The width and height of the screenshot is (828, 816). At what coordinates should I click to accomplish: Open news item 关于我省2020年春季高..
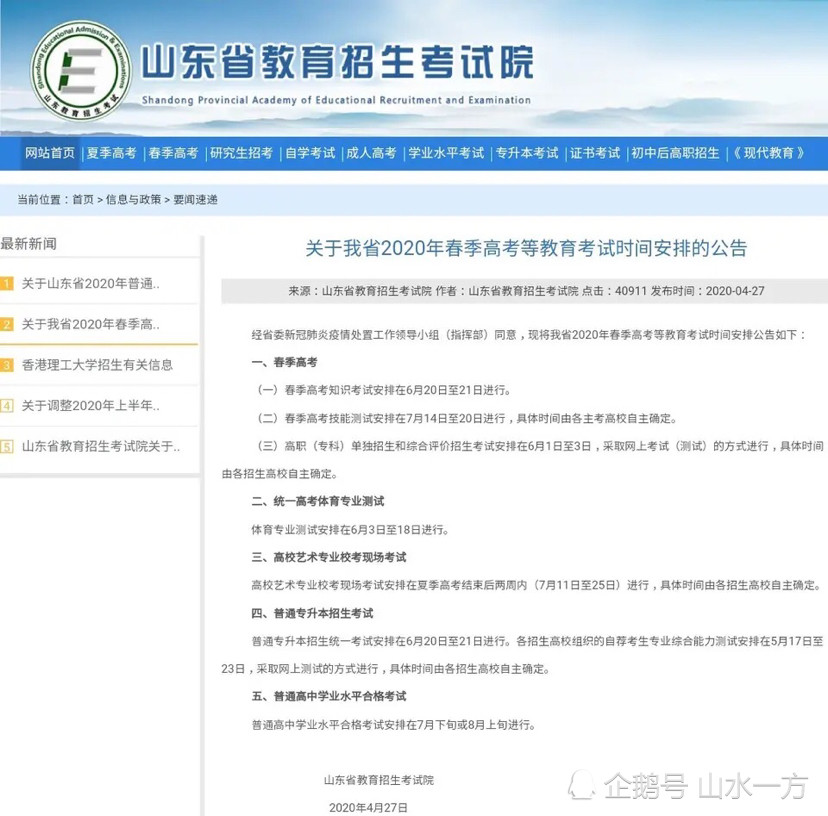pos(90,324)
